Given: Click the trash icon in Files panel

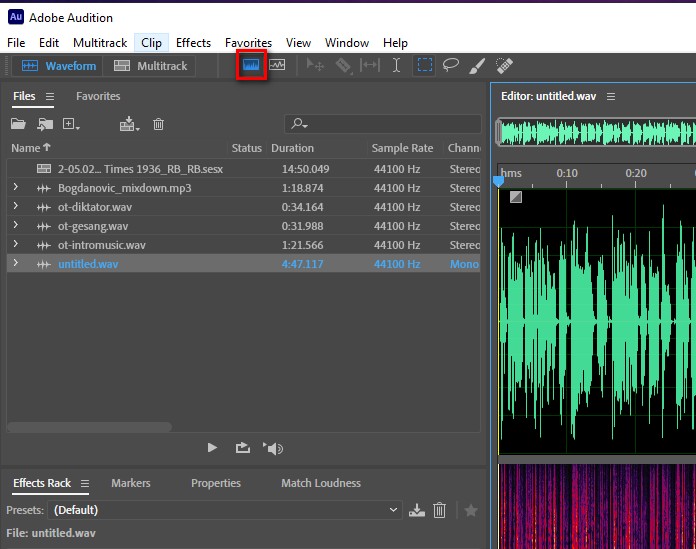Looking at the screenshot, I should 158,124.
